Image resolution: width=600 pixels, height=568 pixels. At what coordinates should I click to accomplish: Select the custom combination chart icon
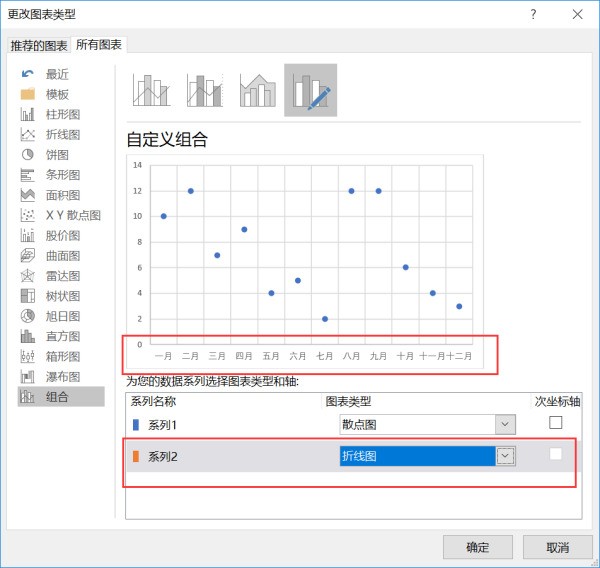point(310,90)
